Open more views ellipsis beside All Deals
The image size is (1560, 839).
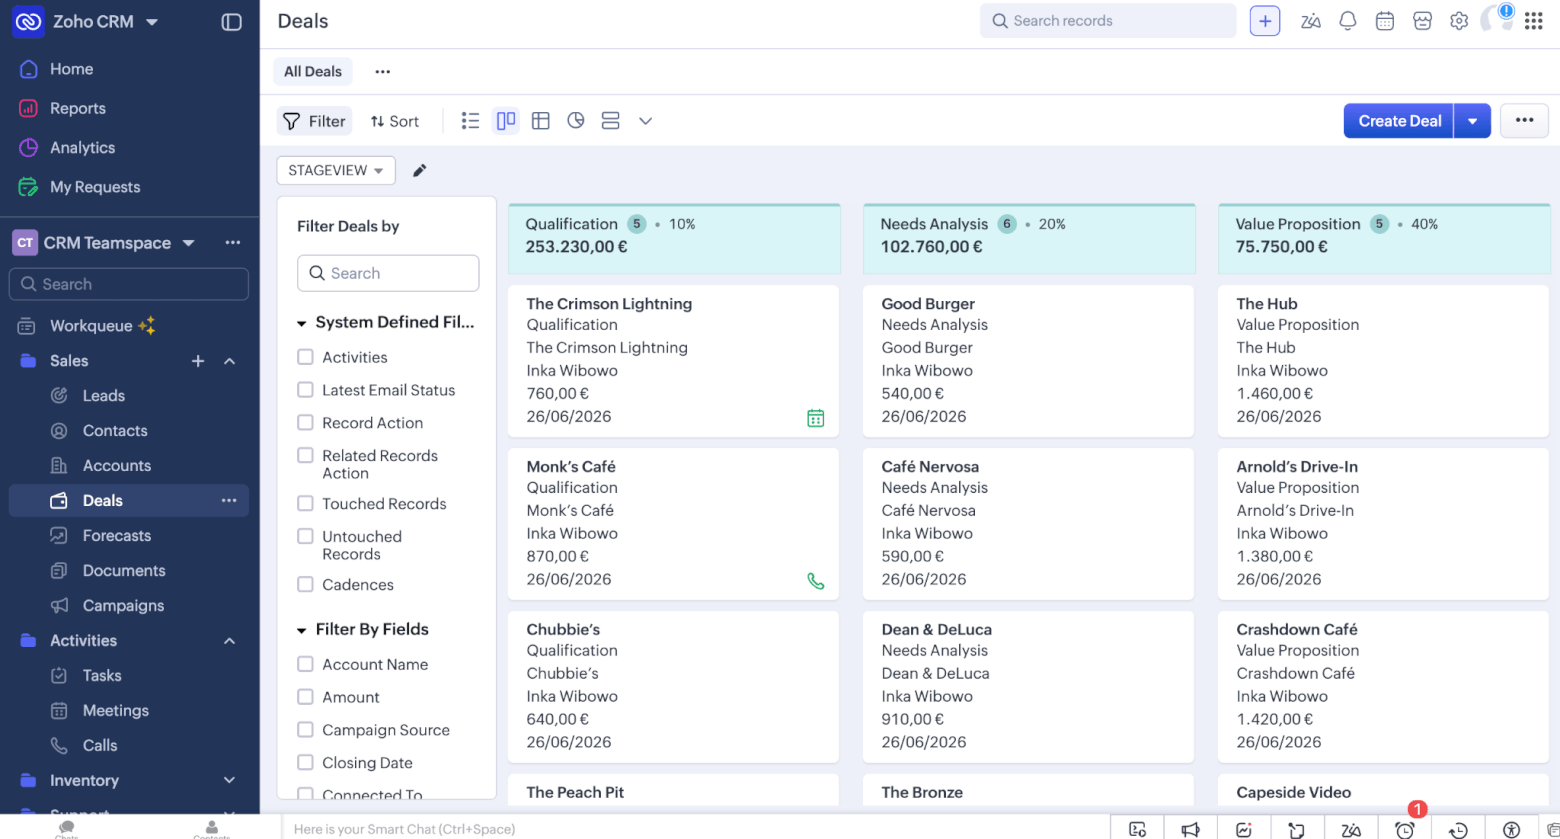pos(383,72)
